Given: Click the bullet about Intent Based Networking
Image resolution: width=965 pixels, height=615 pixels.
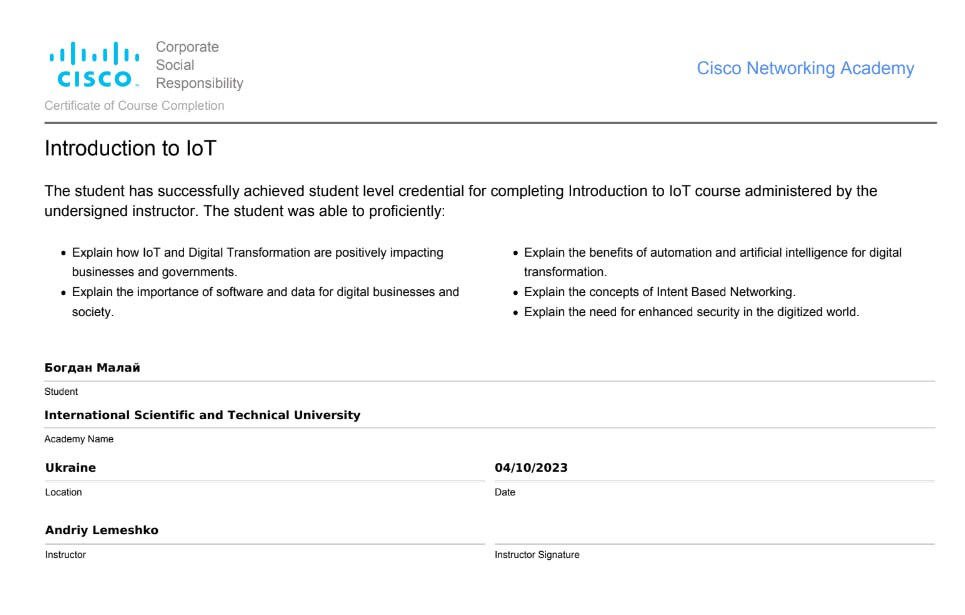Looking at the screenshot, I should click(x=659, y=292).
